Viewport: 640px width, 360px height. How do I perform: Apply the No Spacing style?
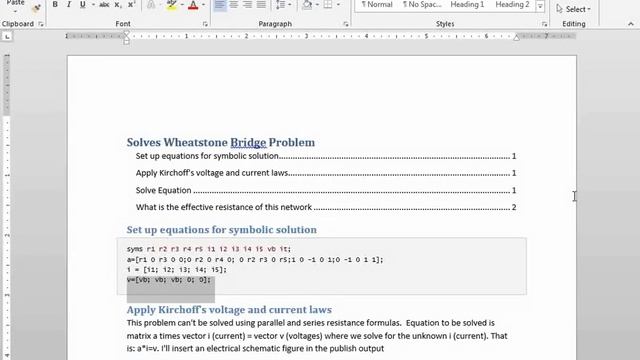[x=422, y=4]
